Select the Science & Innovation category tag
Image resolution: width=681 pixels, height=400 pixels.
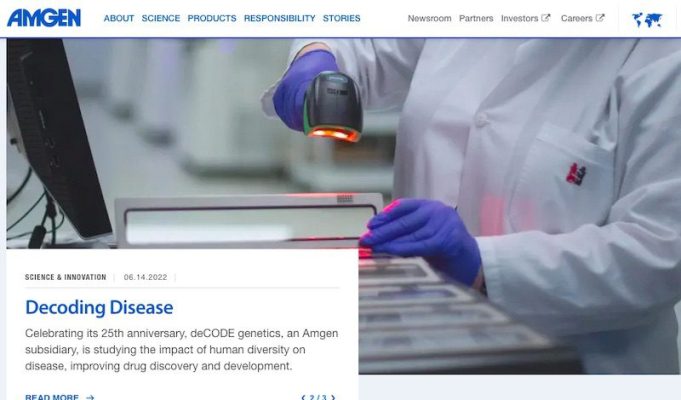(66, 277)
